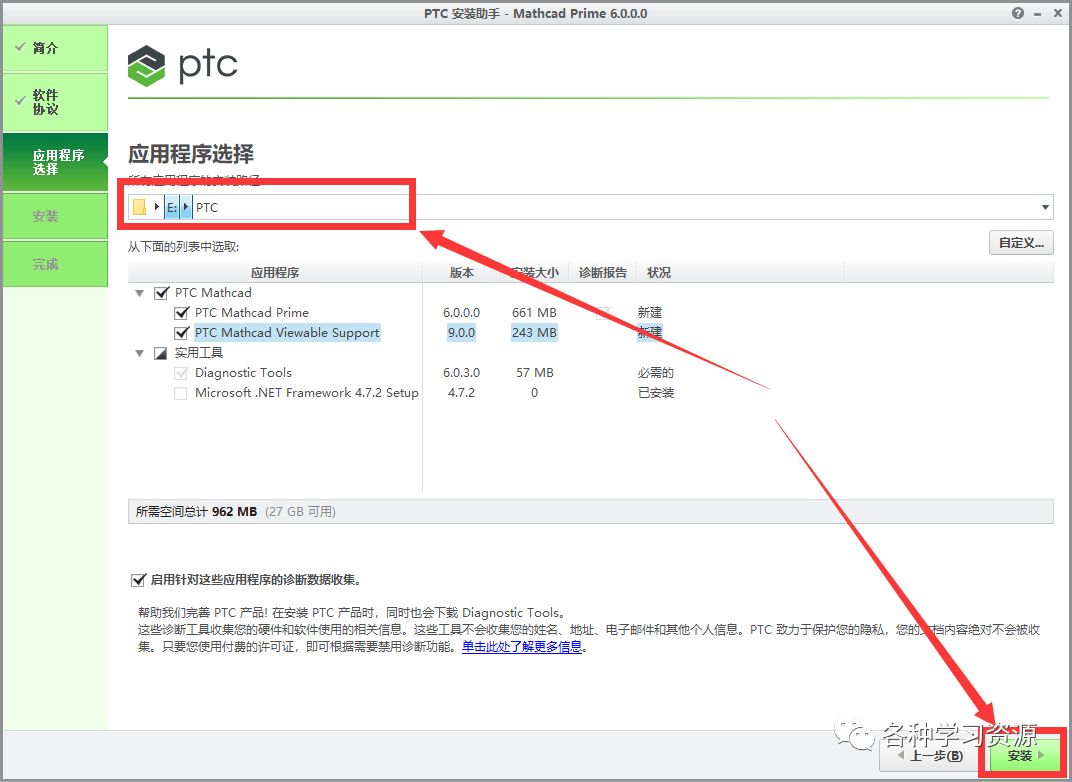1072x782 pixels.
Task: Click the PTC Mathcad group label
Action: [x=213, y=293]
